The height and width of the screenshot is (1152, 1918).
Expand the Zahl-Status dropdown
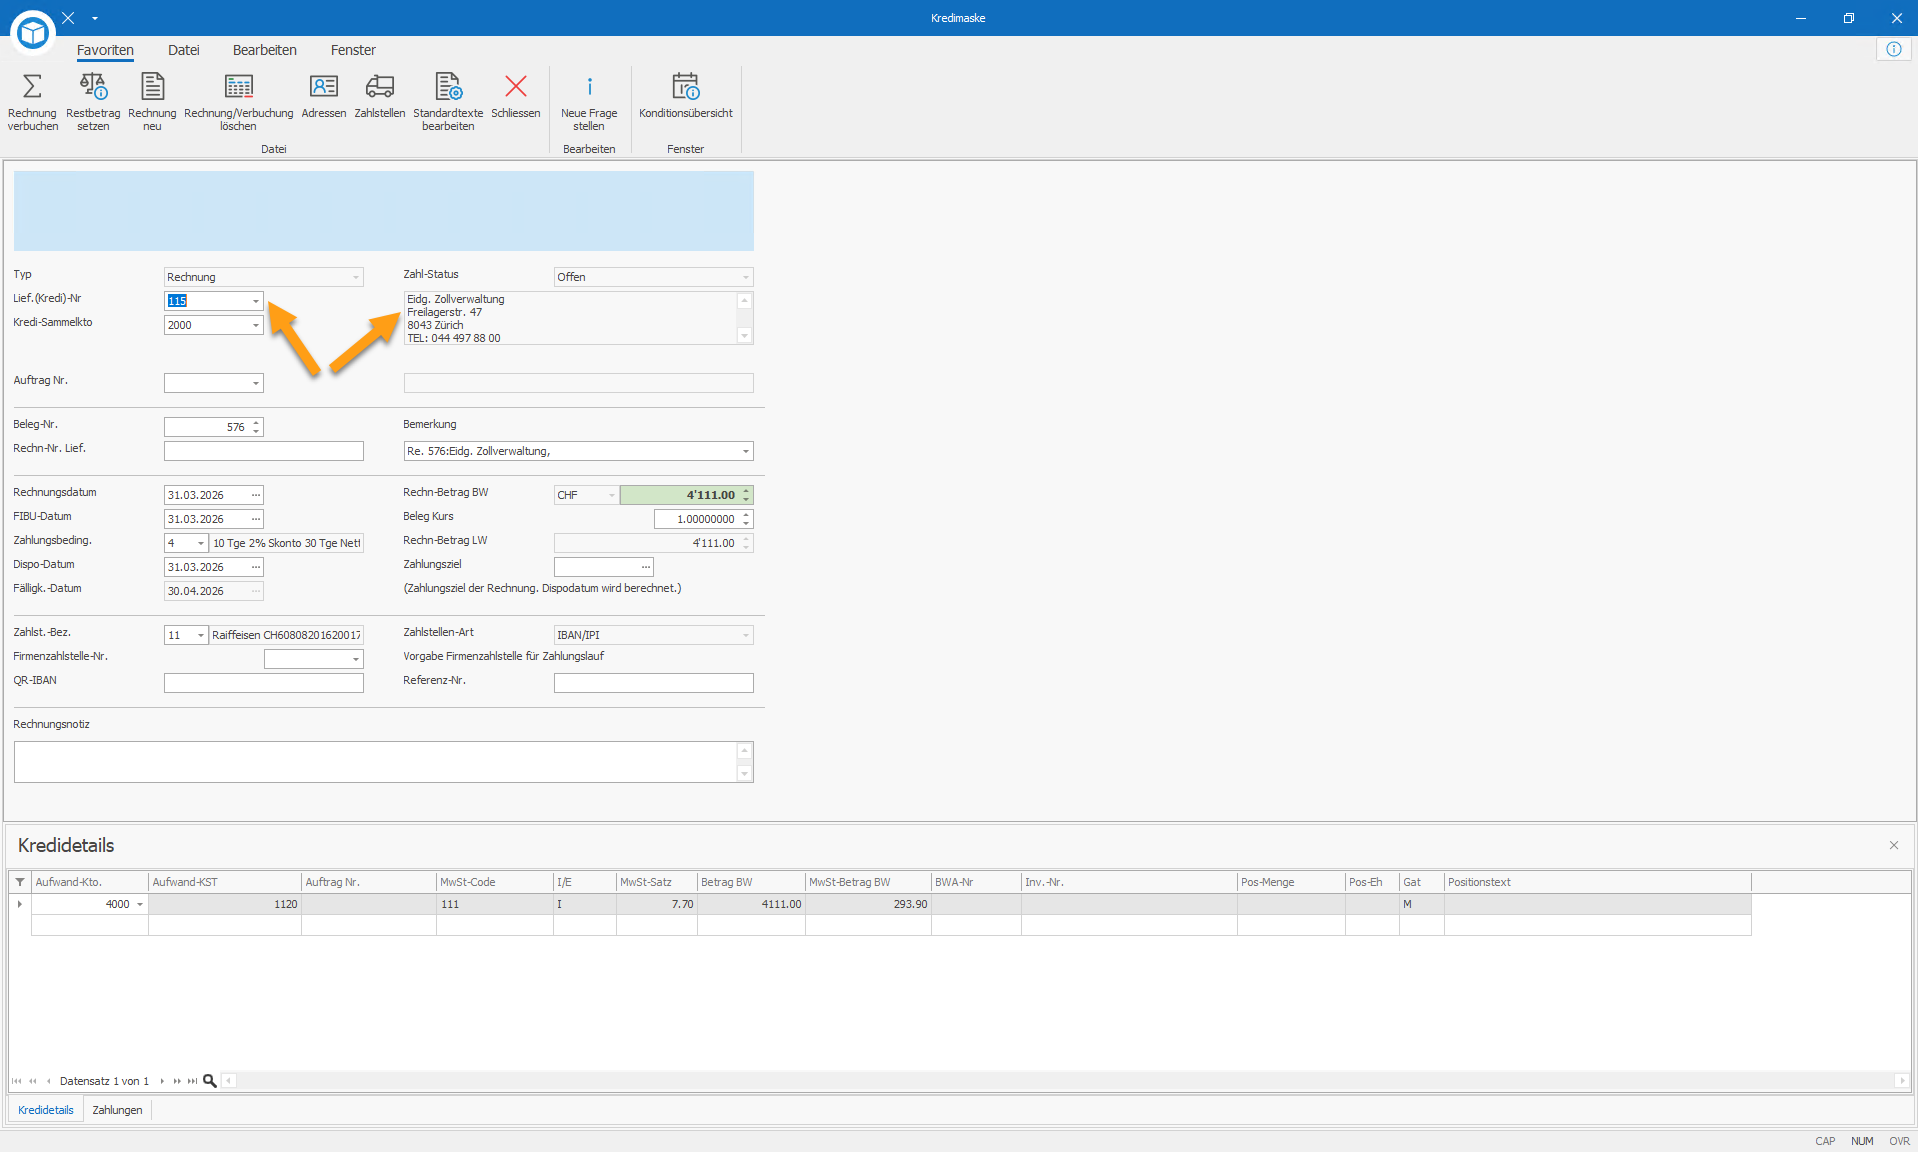click(x=745, y=277)
